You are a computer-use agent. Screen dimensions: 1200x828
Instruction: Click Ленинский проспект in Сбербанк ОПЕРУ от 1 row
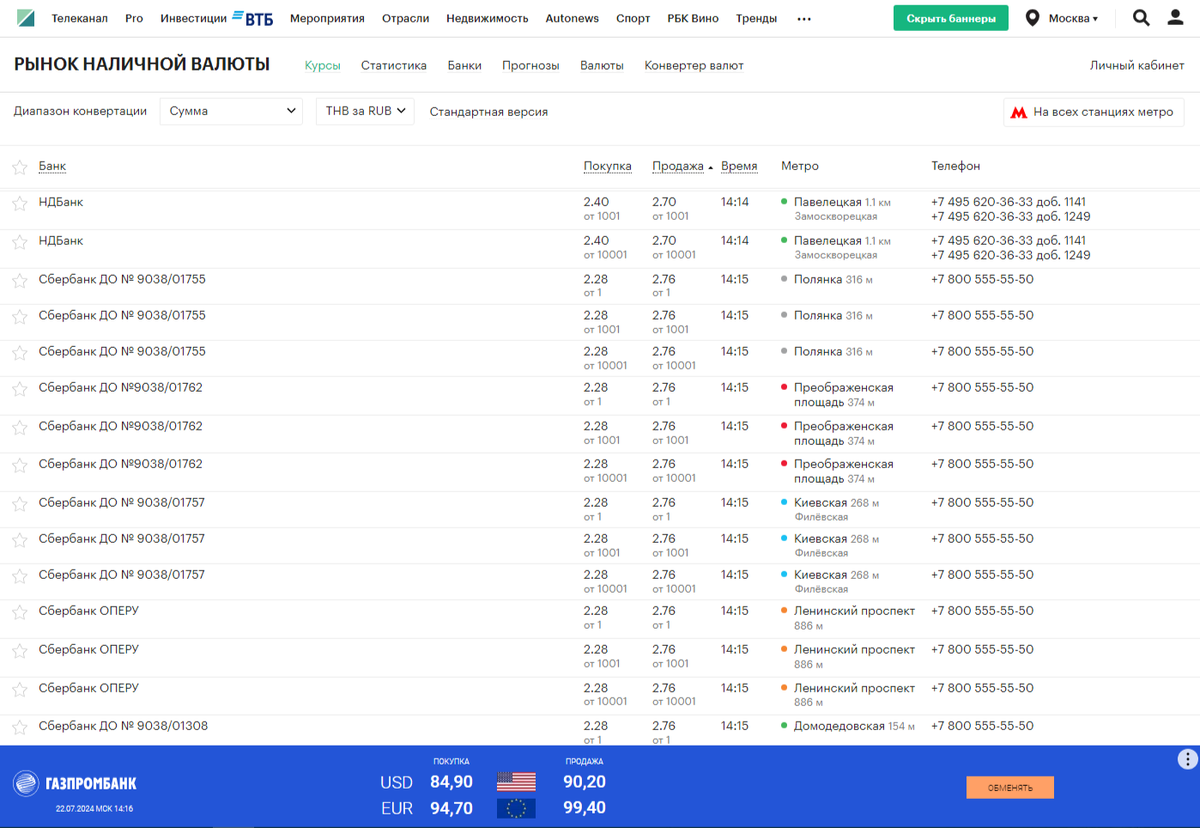tap(854, 611)
